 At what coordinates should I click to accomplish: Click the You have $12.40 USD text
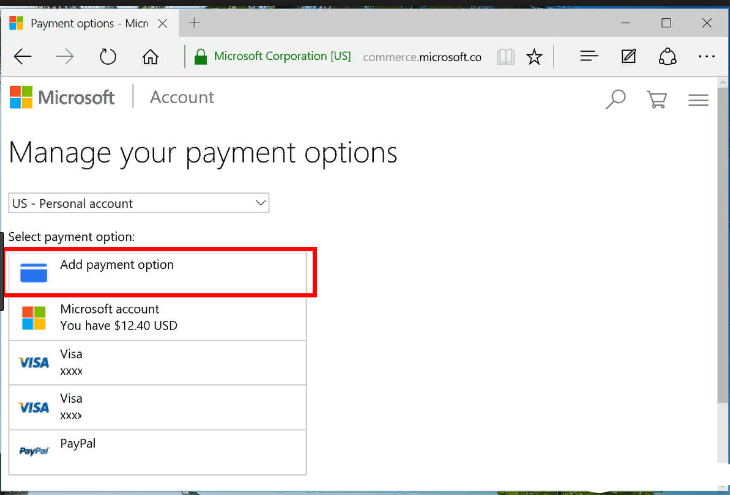[119, 325]
